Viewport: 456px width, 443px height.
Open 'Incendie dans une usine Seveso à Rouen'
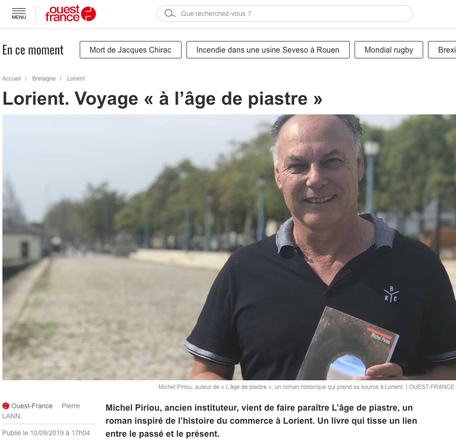[268, 50]
